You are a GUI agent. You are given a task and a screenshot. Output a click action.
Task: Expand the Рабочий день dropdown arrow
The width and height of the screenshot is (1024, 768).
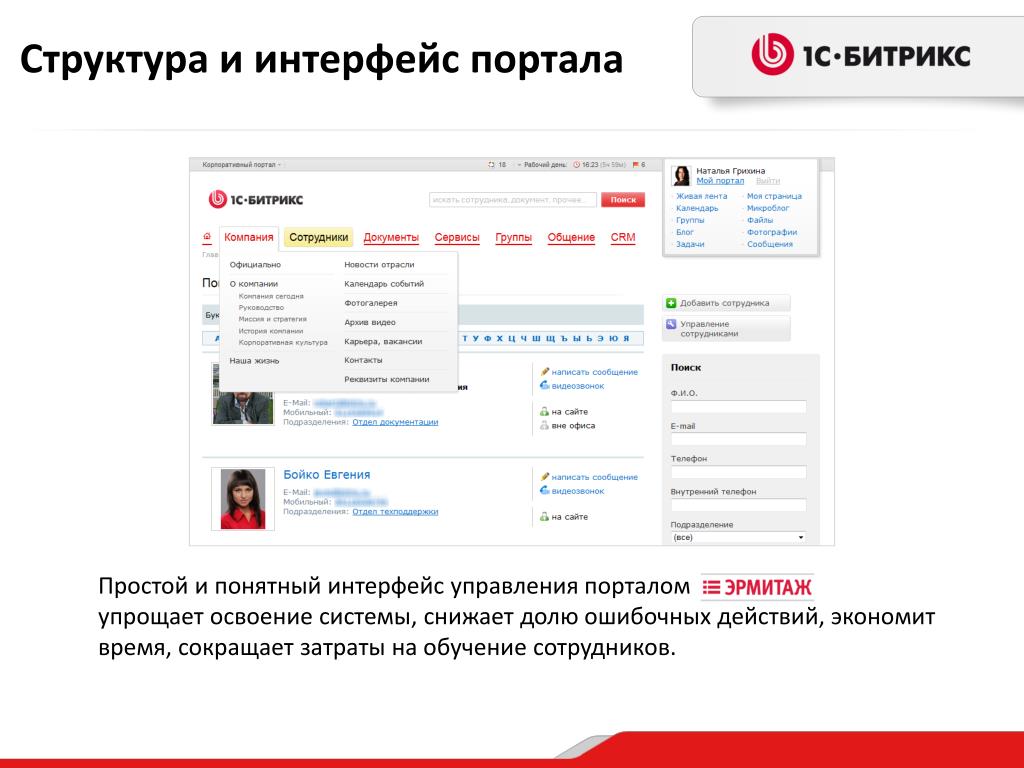click(x=520, y=165)
